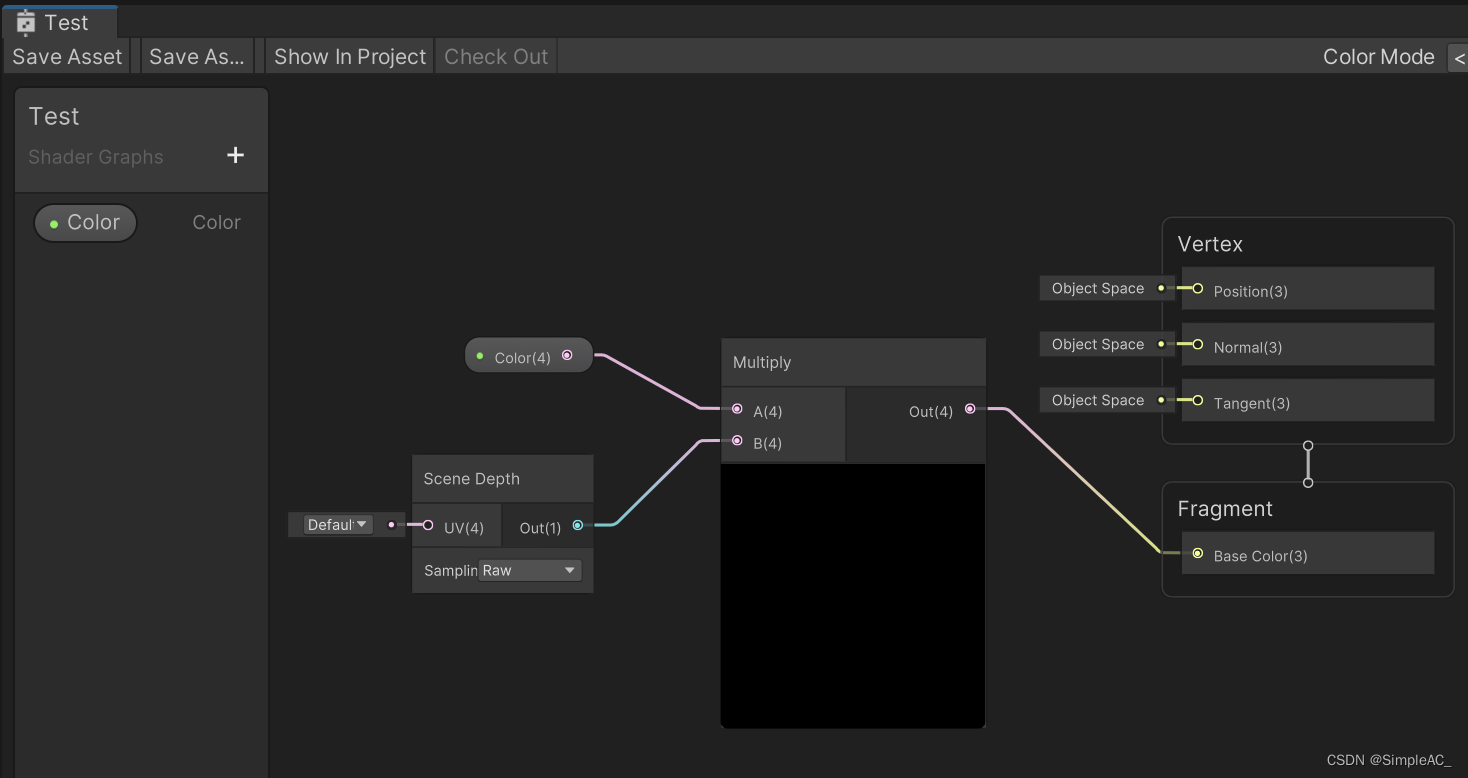Click the Scene Depth Out(1) output port
Viewport: 1468px width, 778px height.
578,525
